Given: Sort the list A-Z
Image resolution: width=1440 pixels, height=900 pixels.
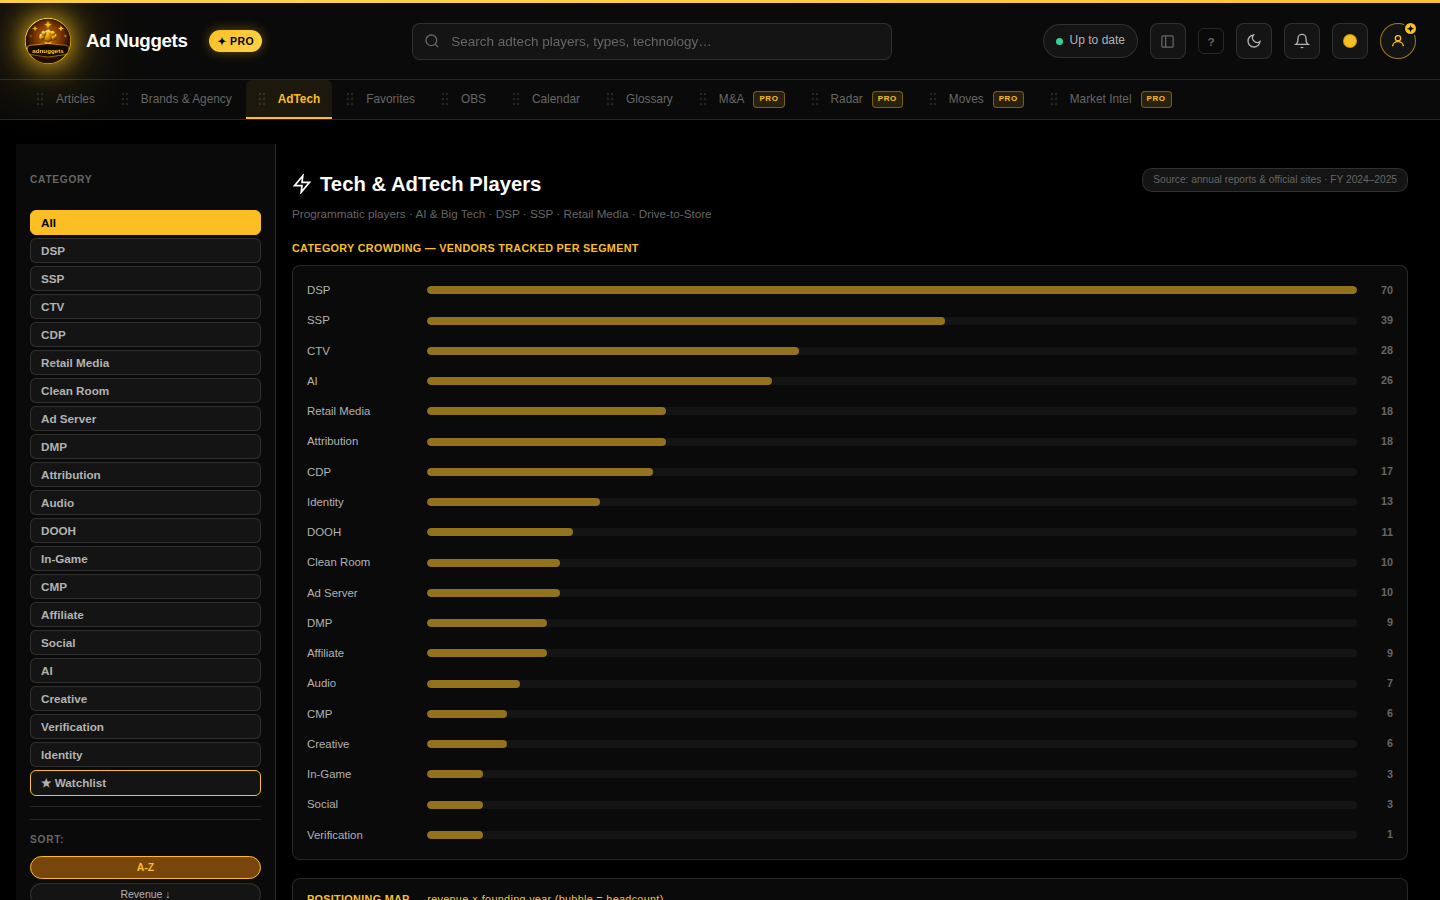Looking at the screenshot, I should [145, 867].
